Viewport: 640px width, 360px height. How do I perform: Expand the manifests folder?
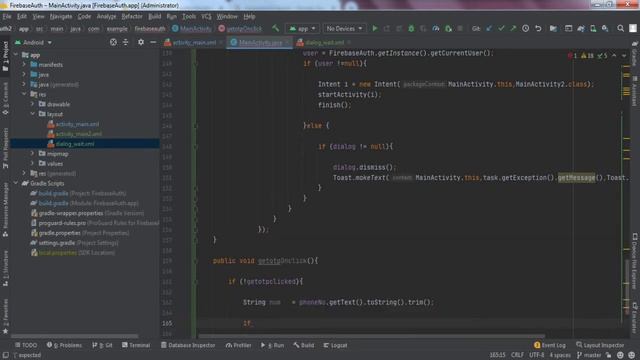[x=24, y=64]
